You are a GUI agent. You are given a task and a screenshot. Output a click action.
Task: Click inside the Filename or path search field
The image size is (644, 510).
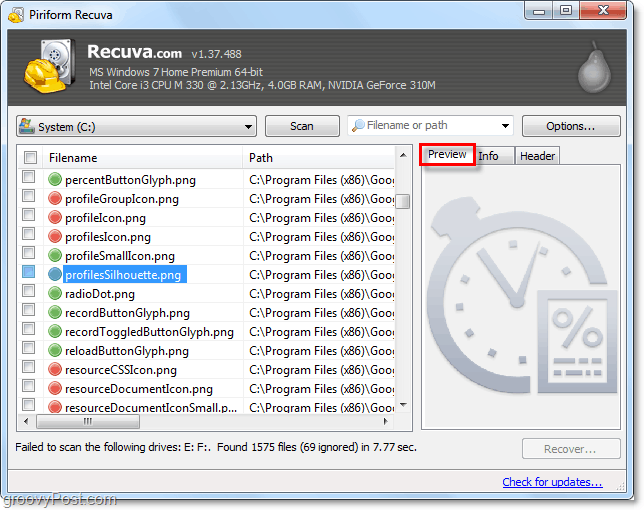(430, 125)
